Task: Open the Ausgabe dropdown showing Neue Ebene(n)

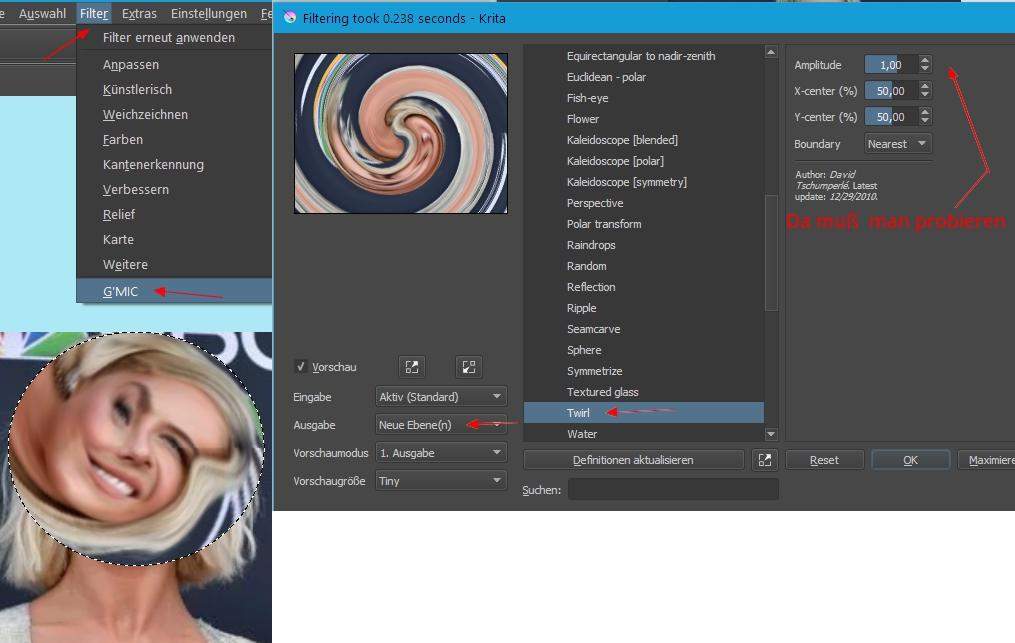Action: (440, 424)
